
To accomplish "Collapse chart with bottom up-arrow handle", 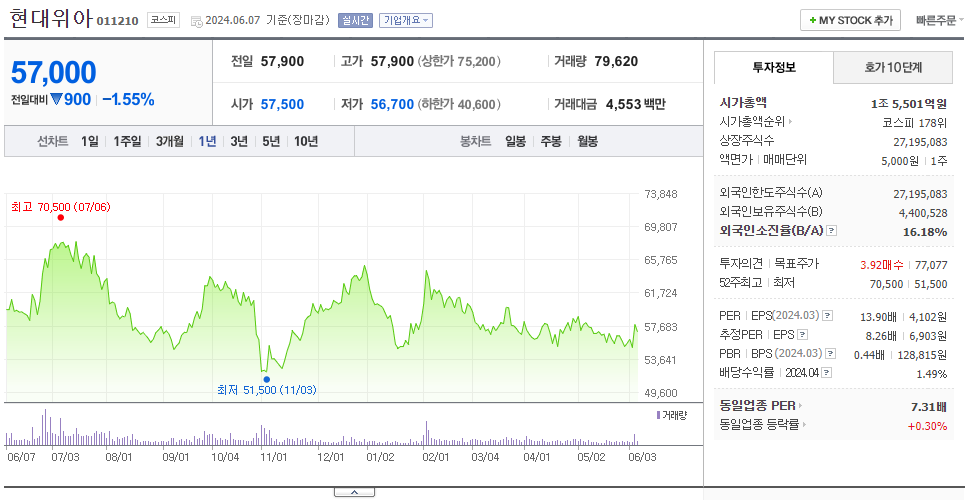I will click(354, 492).
